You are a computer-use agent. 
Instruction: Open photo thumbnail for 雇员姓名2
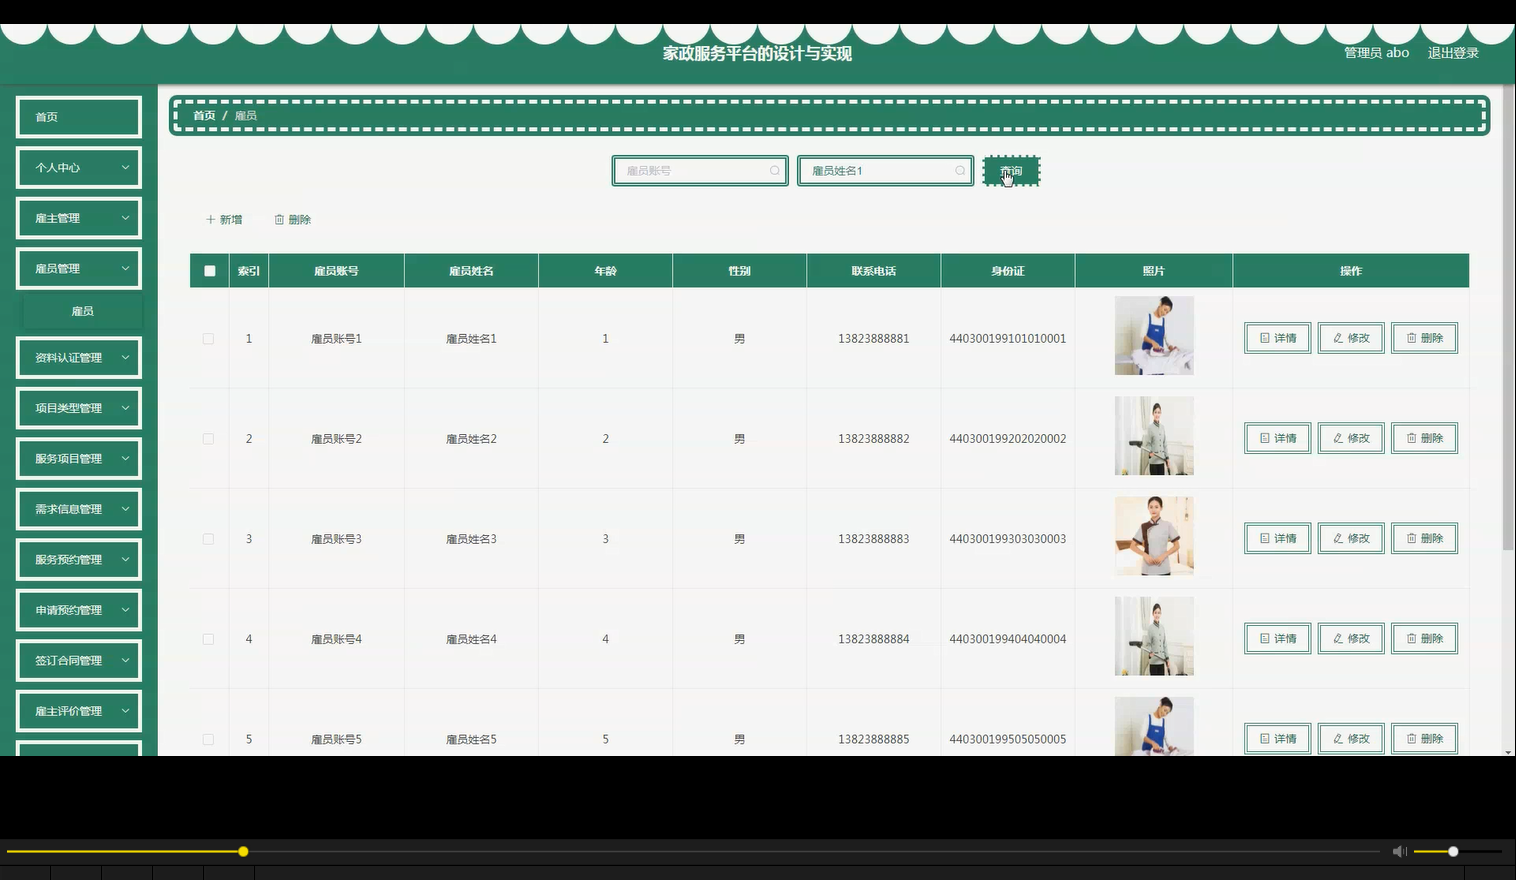(1154, 436)
